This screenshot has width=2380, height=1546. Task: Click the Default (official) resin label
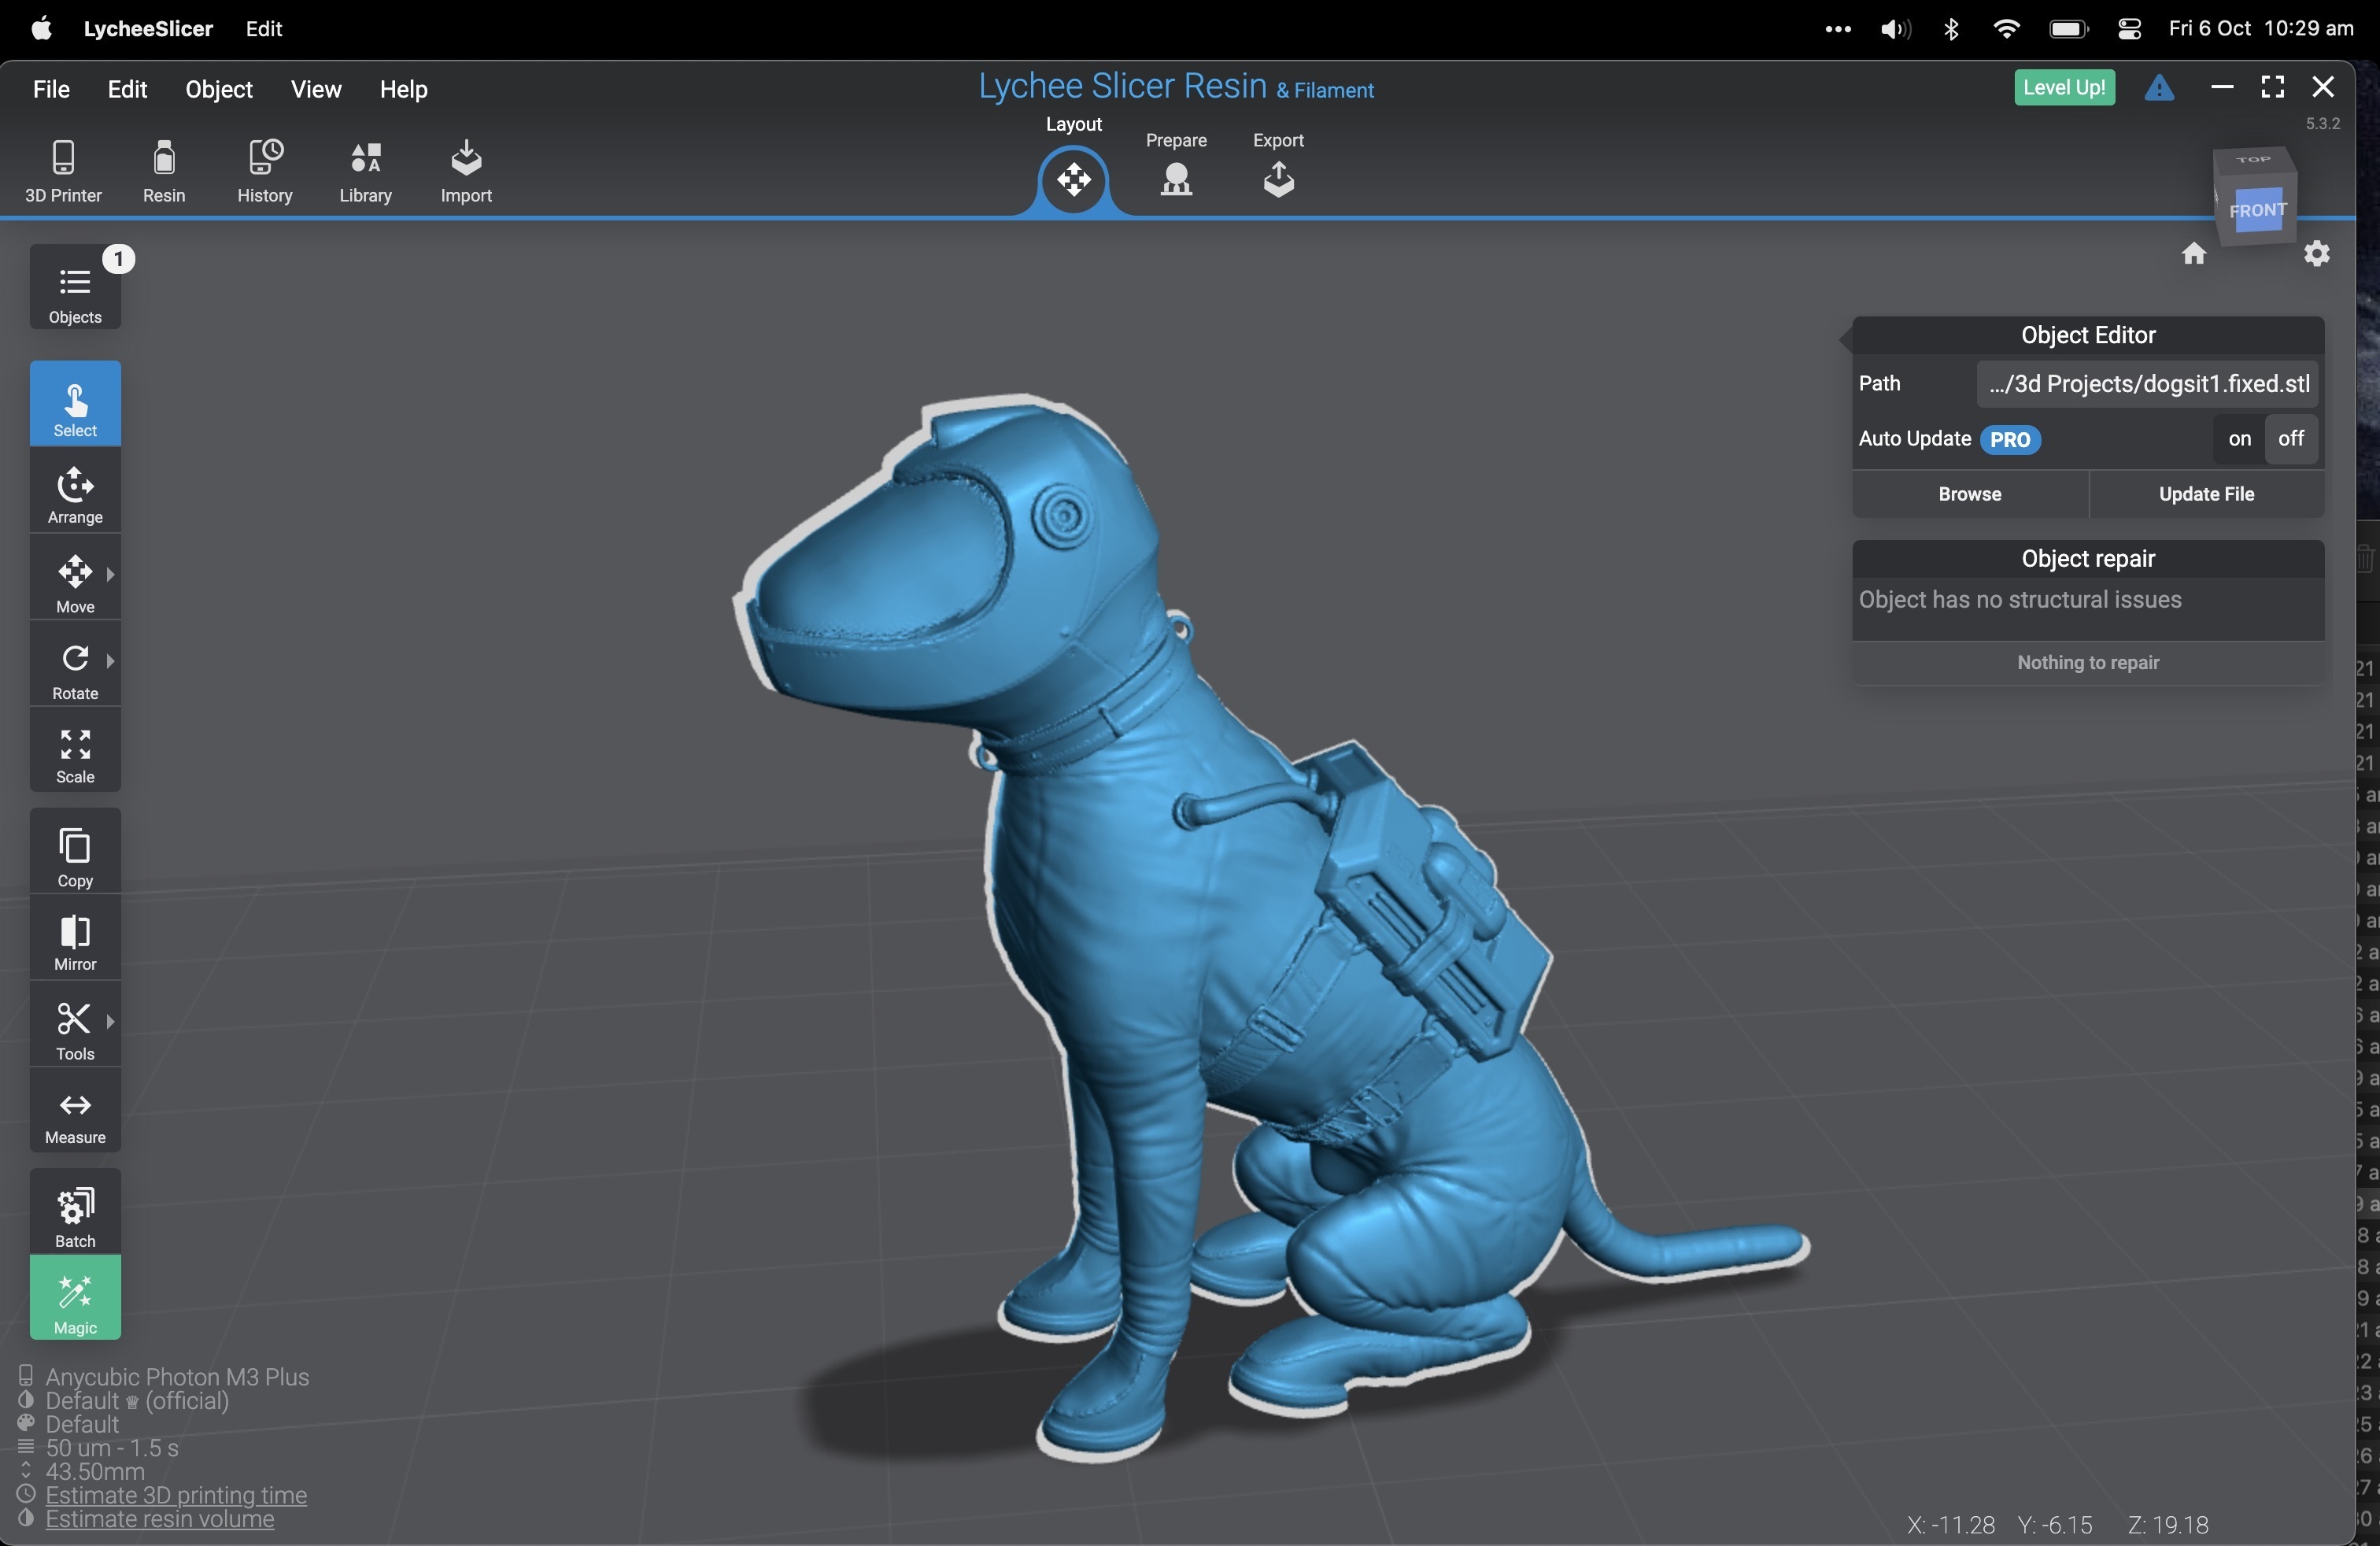coord(137,1401)
